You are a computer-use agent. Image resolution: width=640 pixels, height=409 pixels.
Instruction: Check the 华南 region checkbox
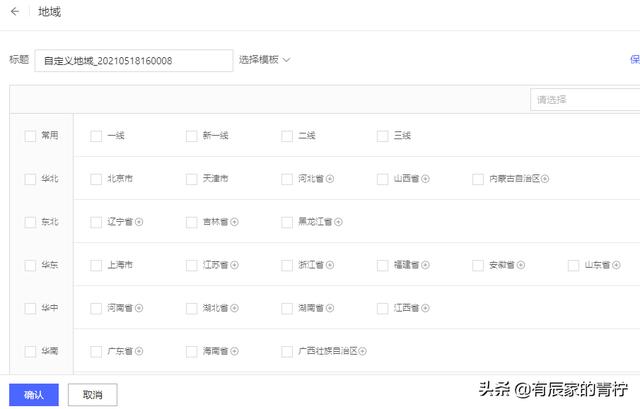point(30,351)
